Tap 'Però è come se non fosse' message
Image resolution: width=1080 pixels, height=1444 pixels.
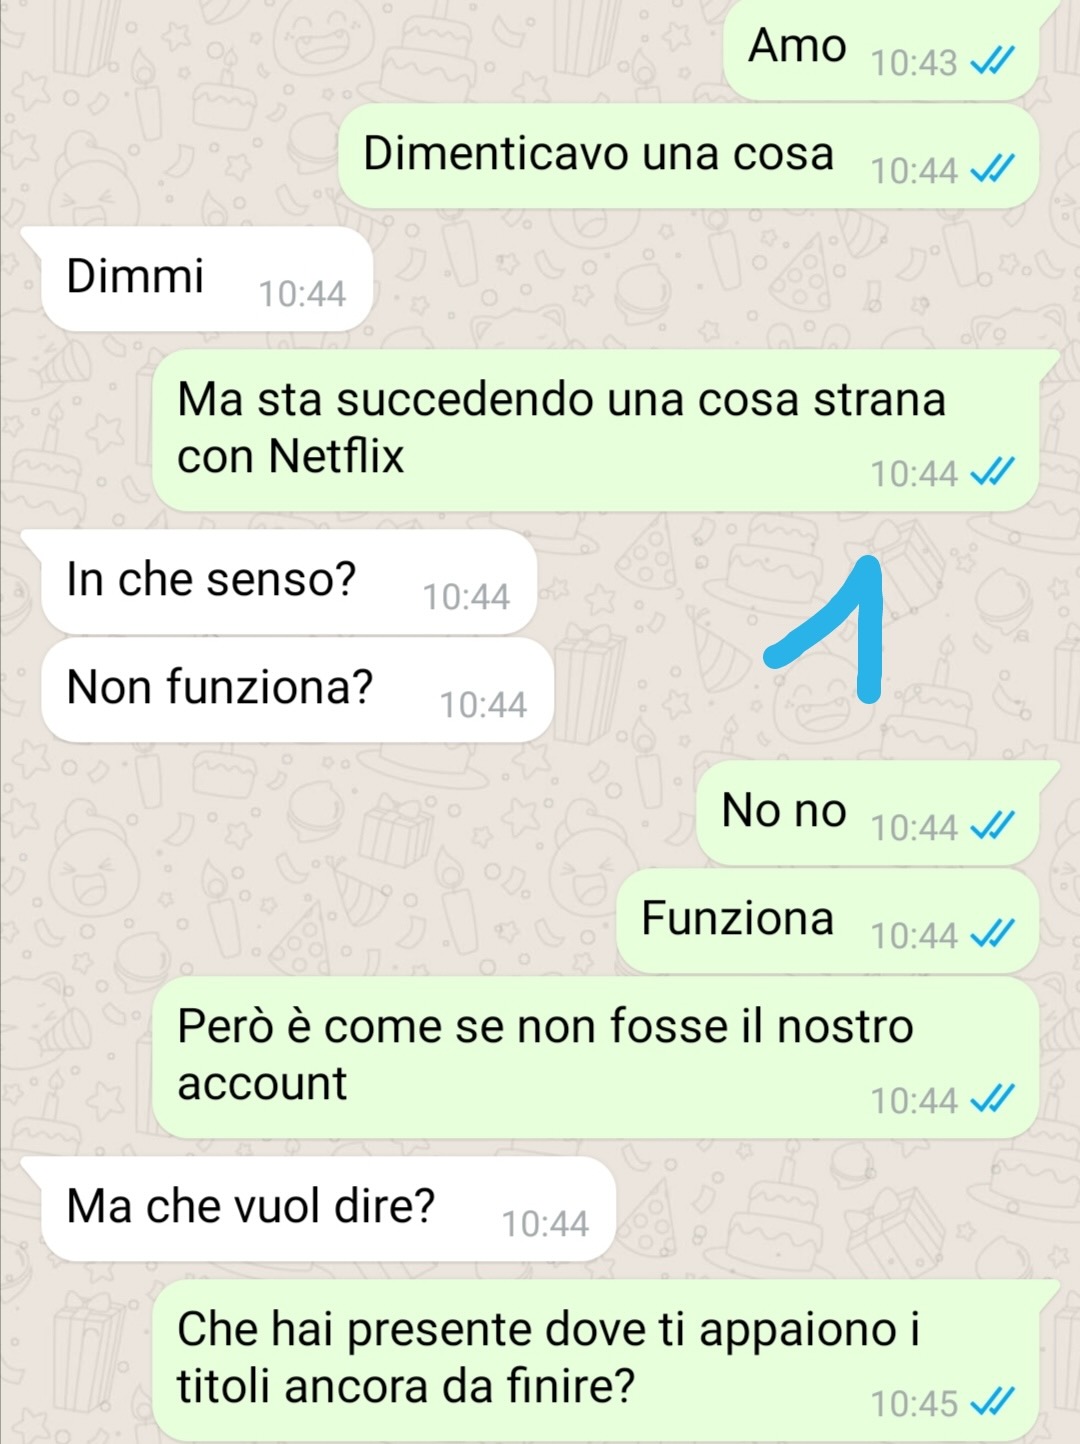596,1057
